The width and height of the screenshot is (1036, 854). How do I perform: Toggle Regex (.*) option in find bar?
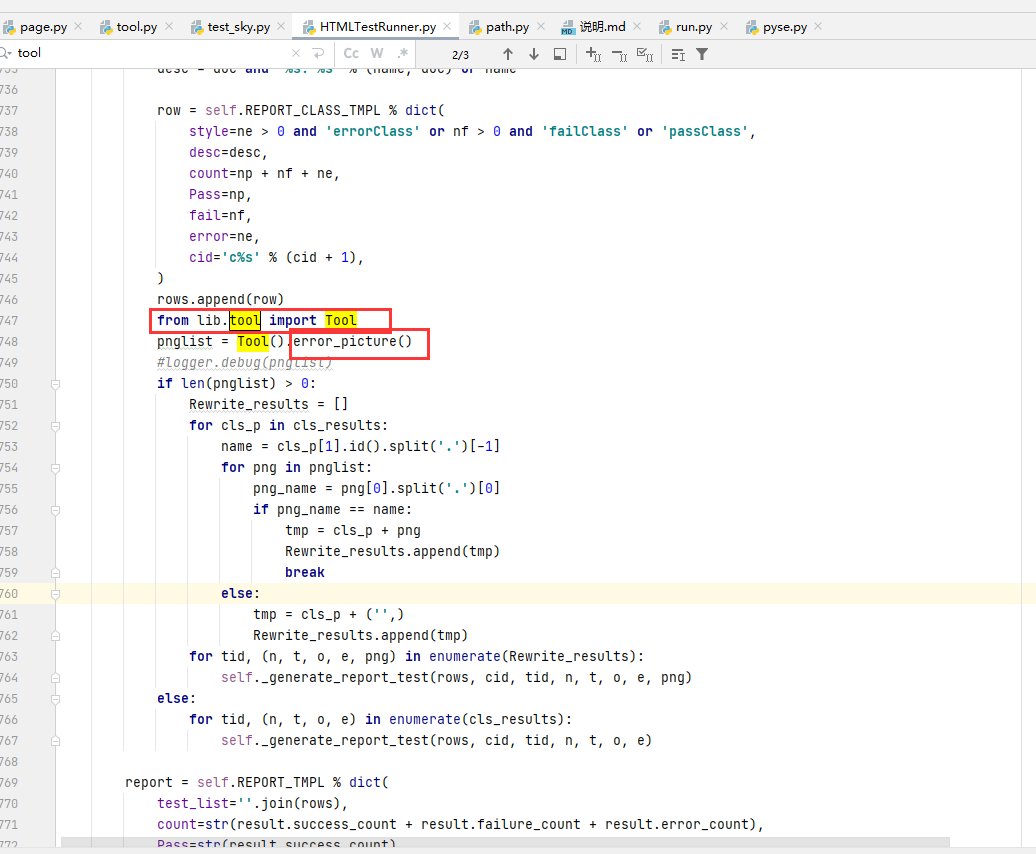[x=402, y=53]
